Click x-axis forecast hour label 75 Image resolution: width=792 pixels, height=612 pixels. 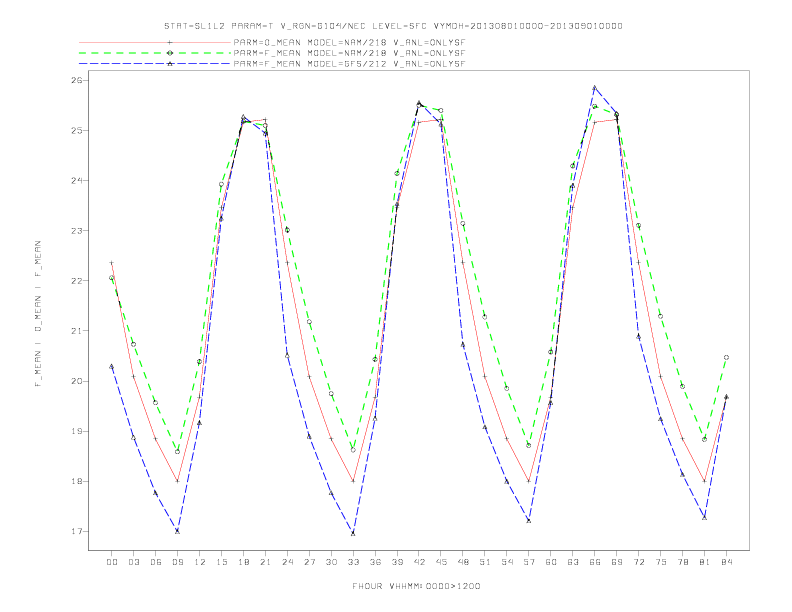coord(661,562)
